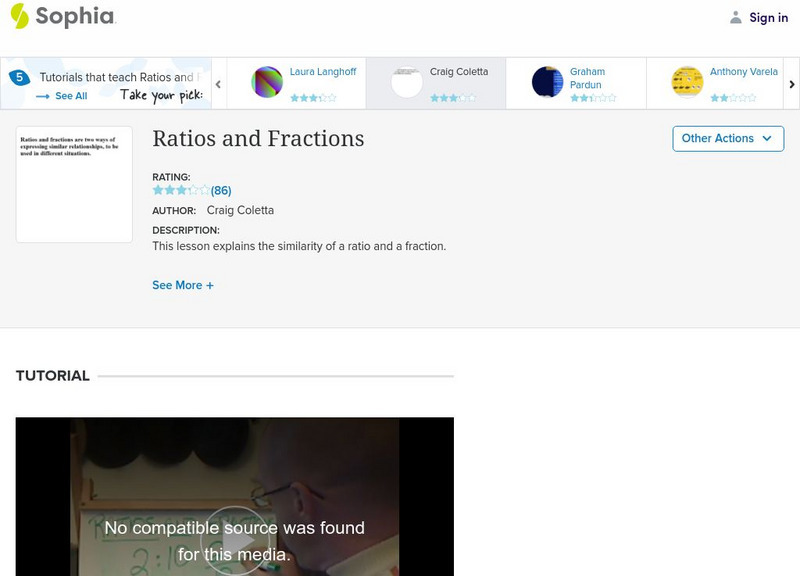Click the tutorial's main star rating
Viewport: 800px width, 576px height.
(181, 190)
